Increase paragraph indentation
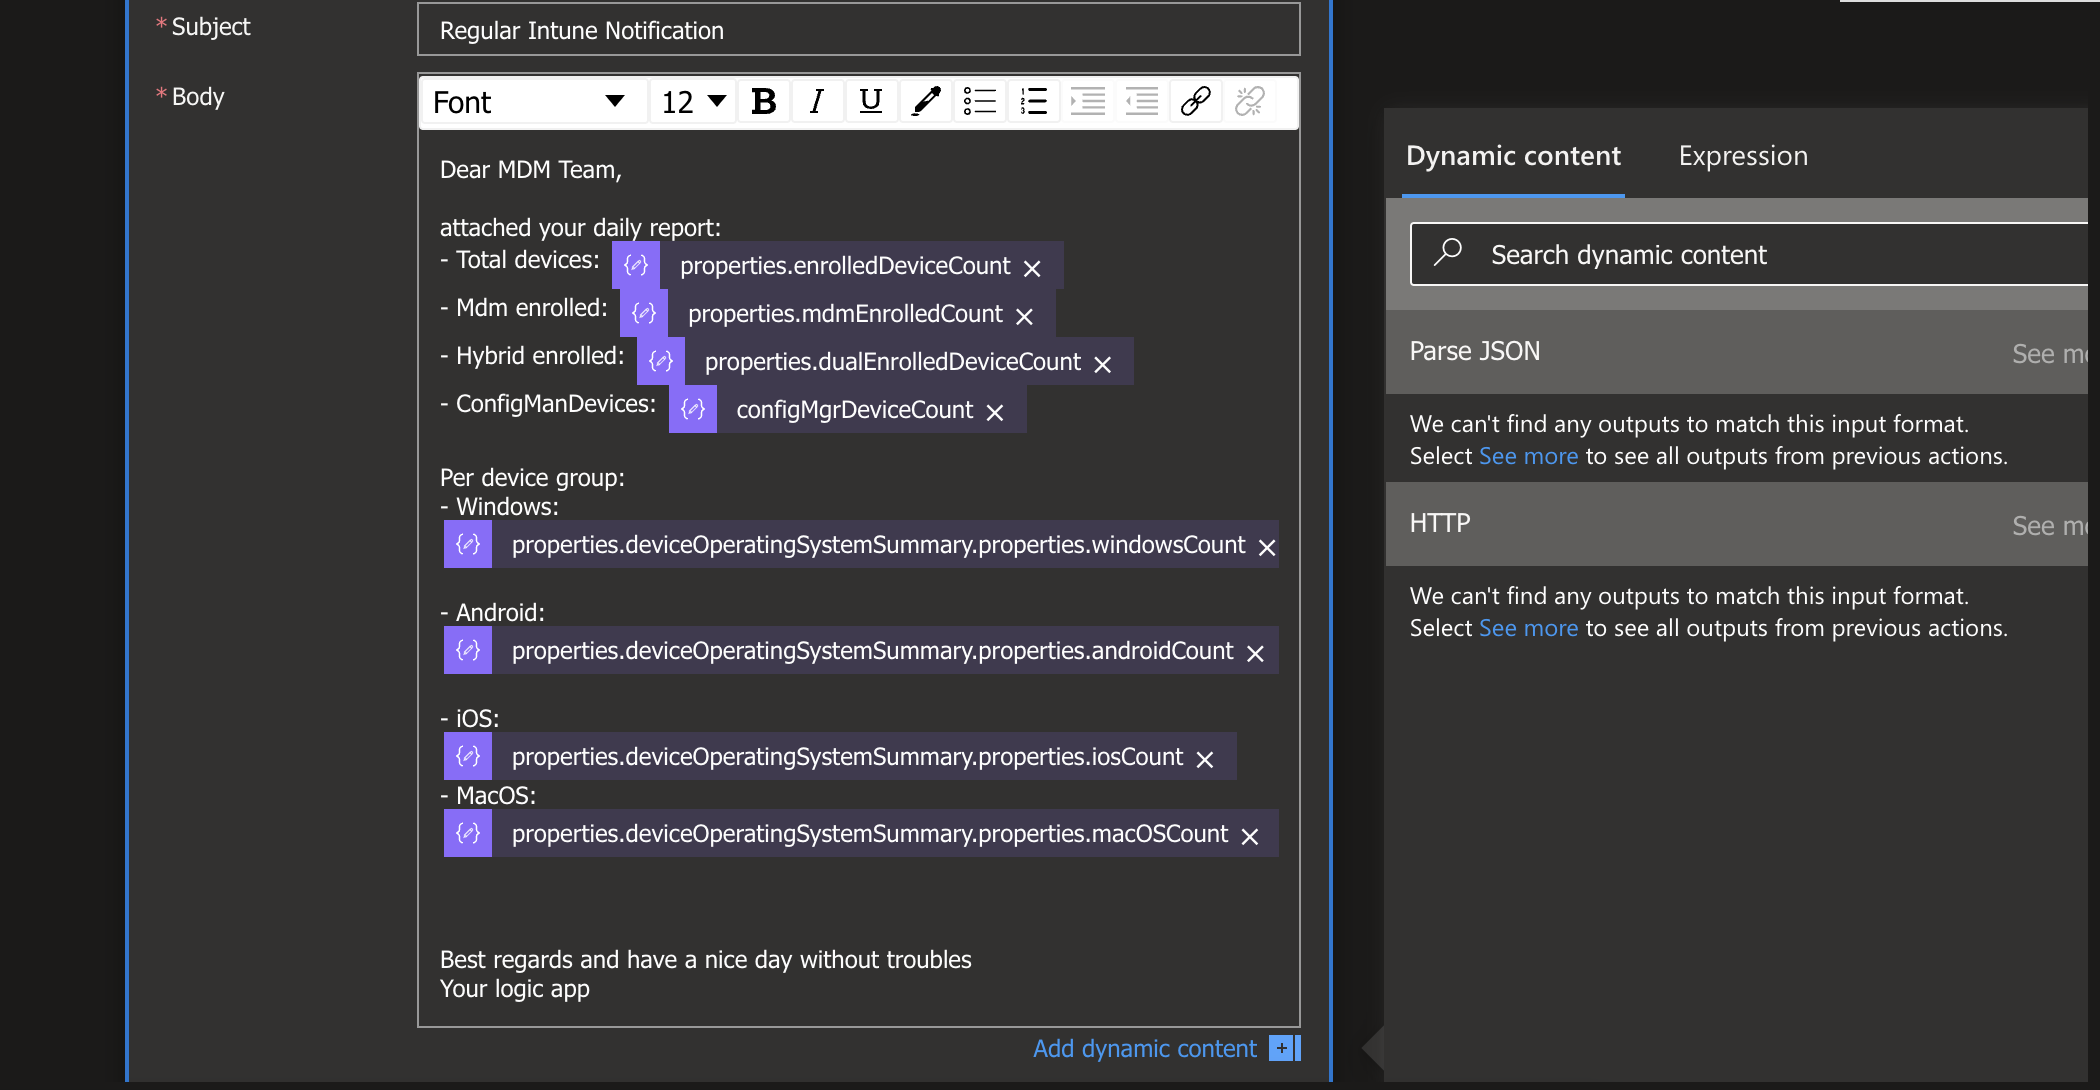2100x1090 pixels. click(x=1088, y=101)
